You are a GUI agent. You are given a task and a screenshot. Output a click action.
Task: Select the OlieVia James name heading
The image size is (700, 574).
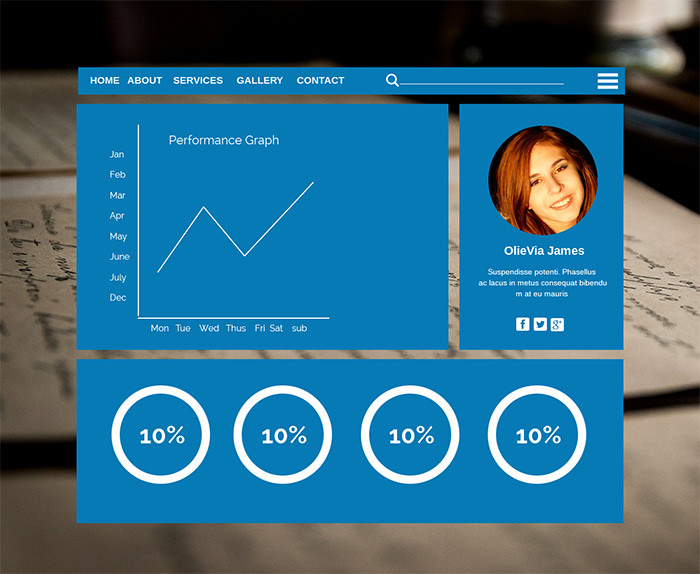[x=544, y=251]
